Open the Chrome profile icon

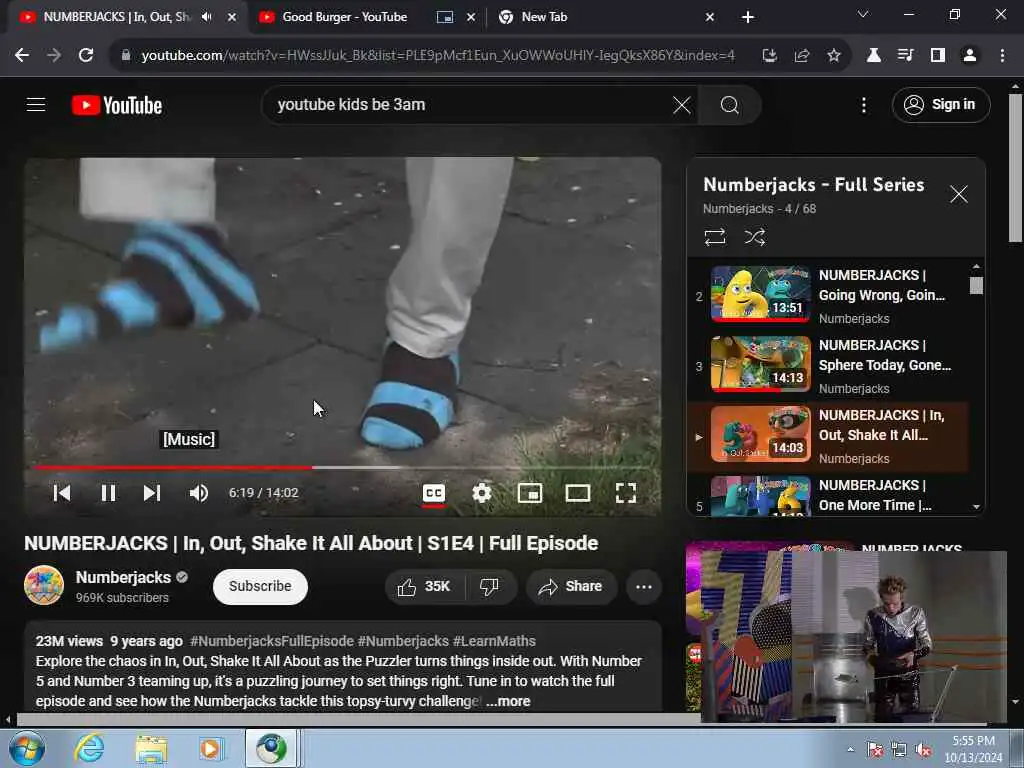(x=970, y=56)
